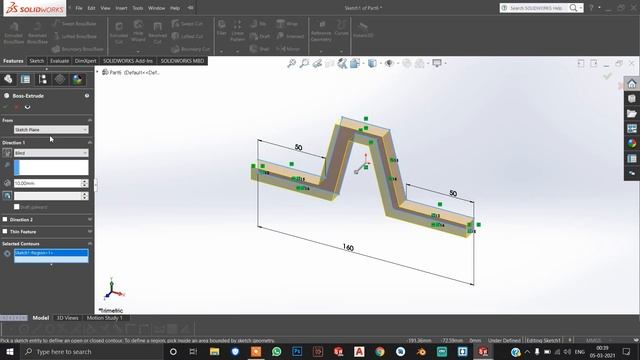The height and width of the screenshot is (360, 640).
Task: Open the Blind end condition dropdown
Action: pyautogui.click(x=51, y=153)
